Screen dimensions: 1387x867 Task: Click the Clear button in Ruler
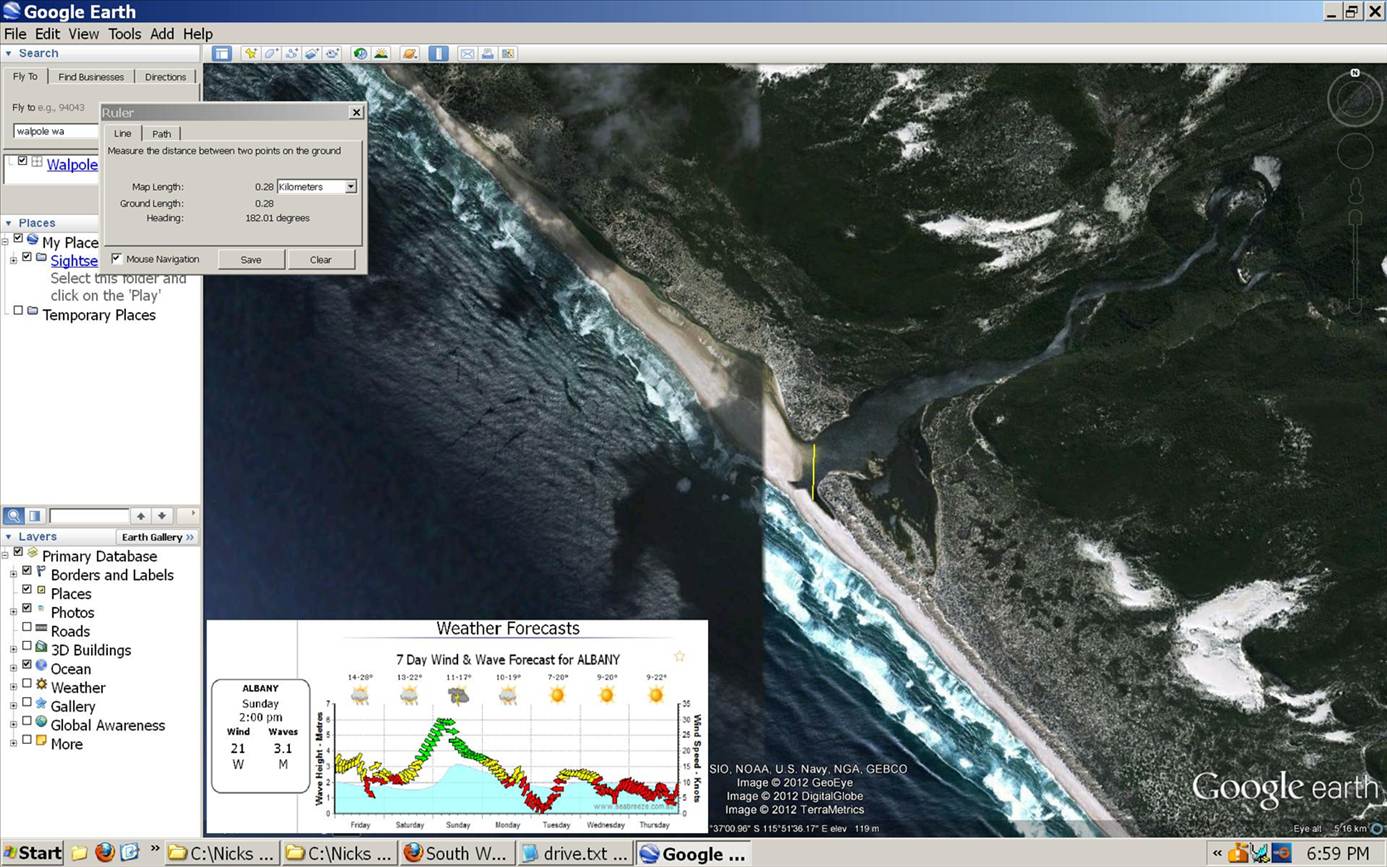coord(320,260)
